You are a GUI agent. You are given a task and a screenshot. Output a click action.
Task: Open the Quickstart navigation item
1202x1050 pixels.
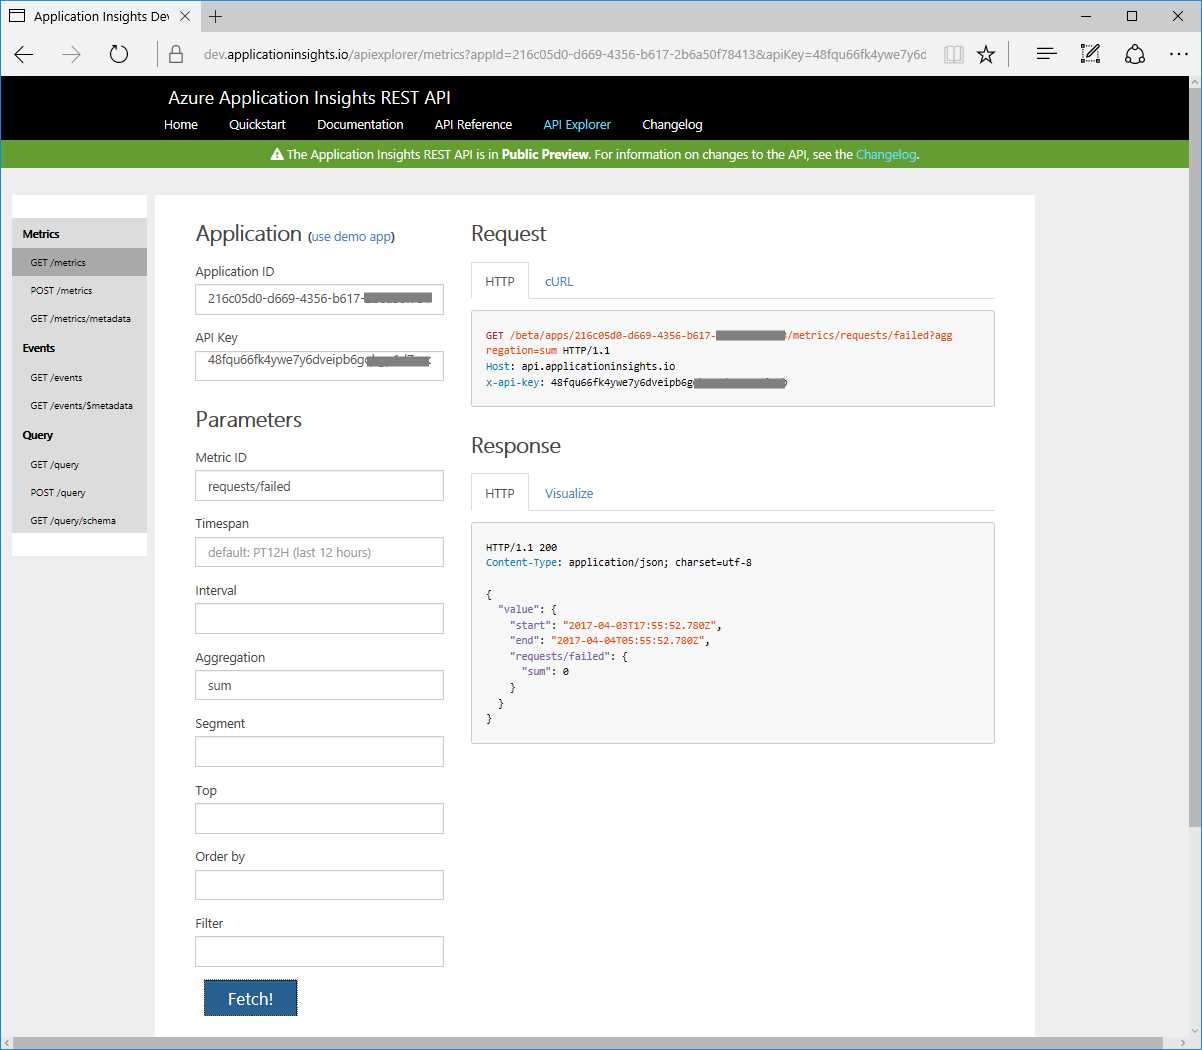point(257,124)
